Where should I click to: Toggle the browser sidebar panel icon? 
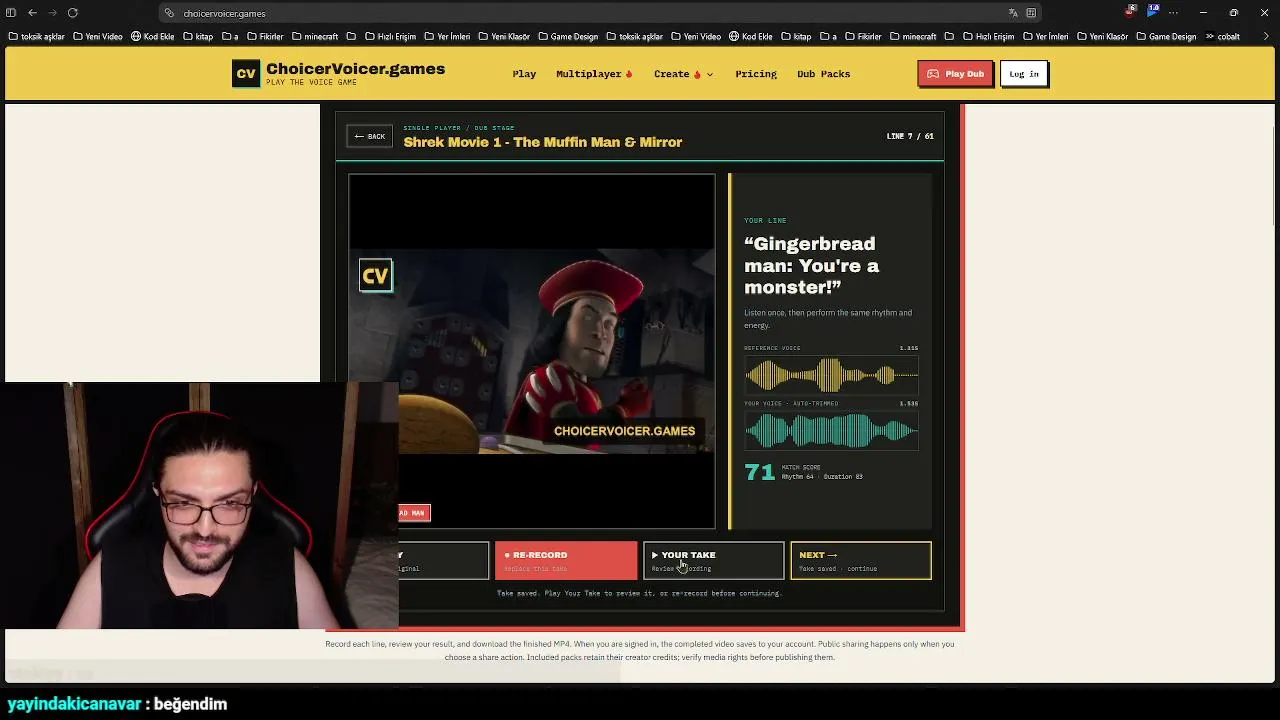tap(11, 13)
